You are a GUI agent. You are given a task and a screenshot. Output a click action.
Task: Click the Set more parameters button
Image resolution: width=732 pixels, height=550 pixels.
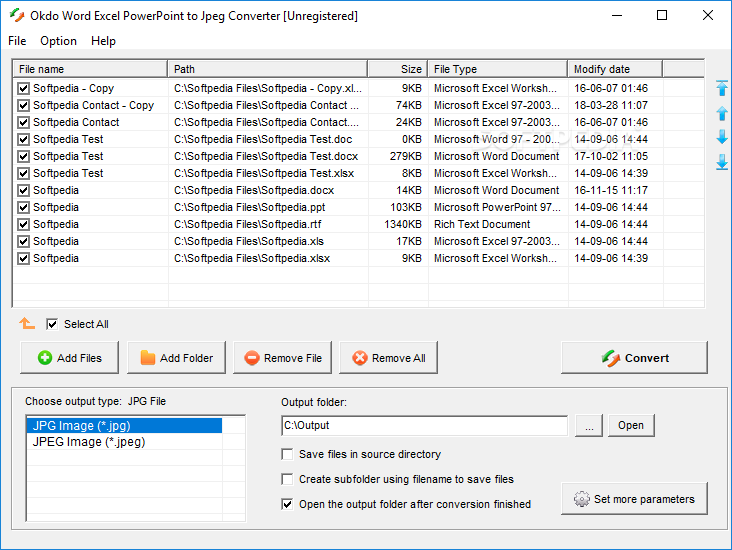click(x=634, y=499)
